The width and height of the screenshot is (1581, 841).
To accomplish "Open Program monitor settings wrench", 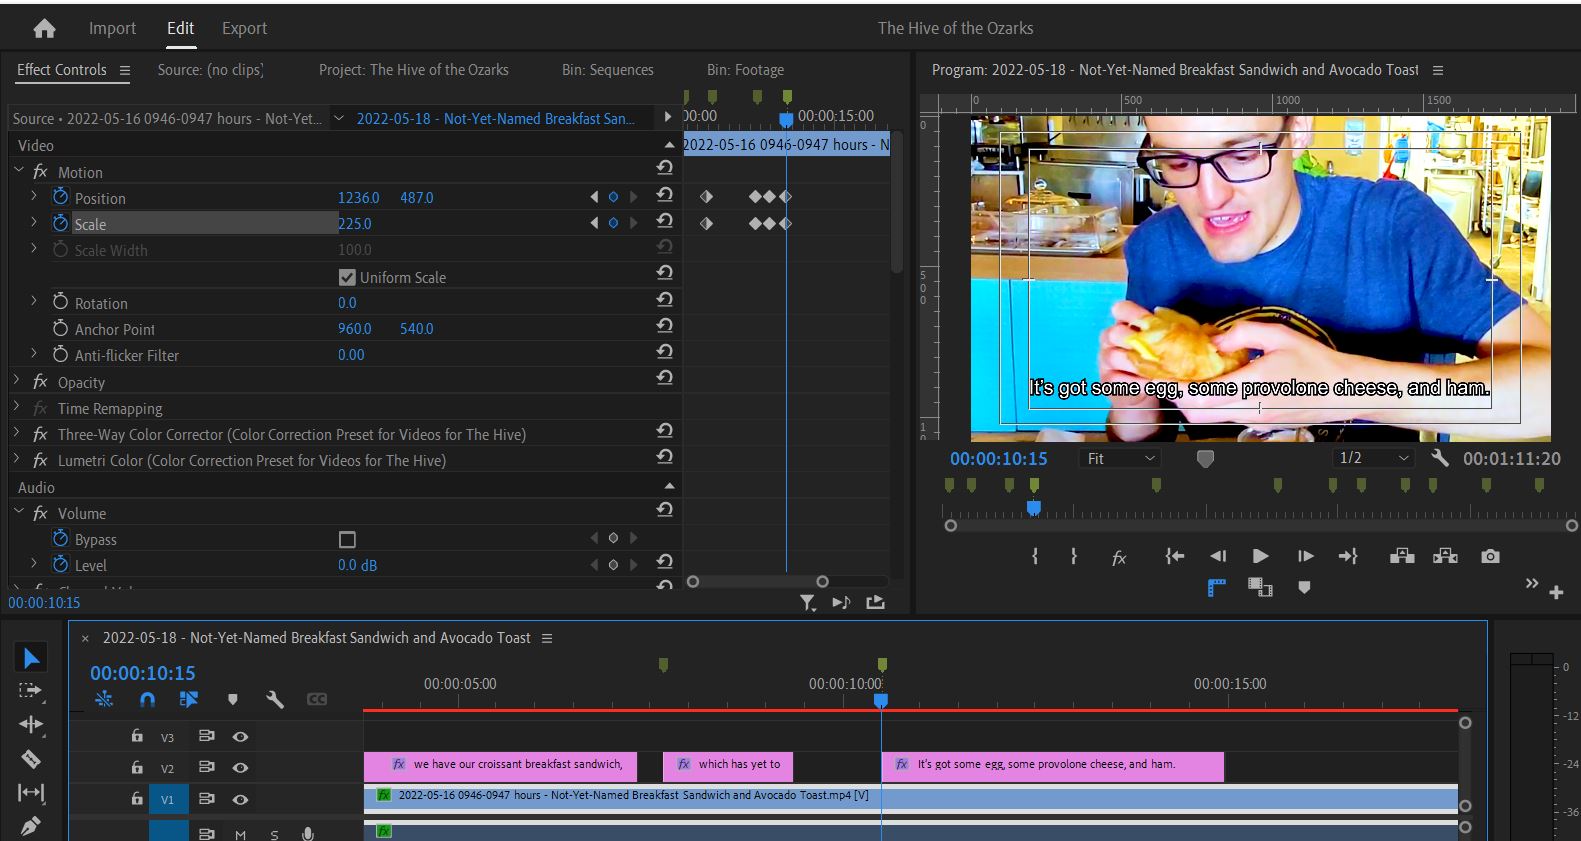I will (1440, 458).
